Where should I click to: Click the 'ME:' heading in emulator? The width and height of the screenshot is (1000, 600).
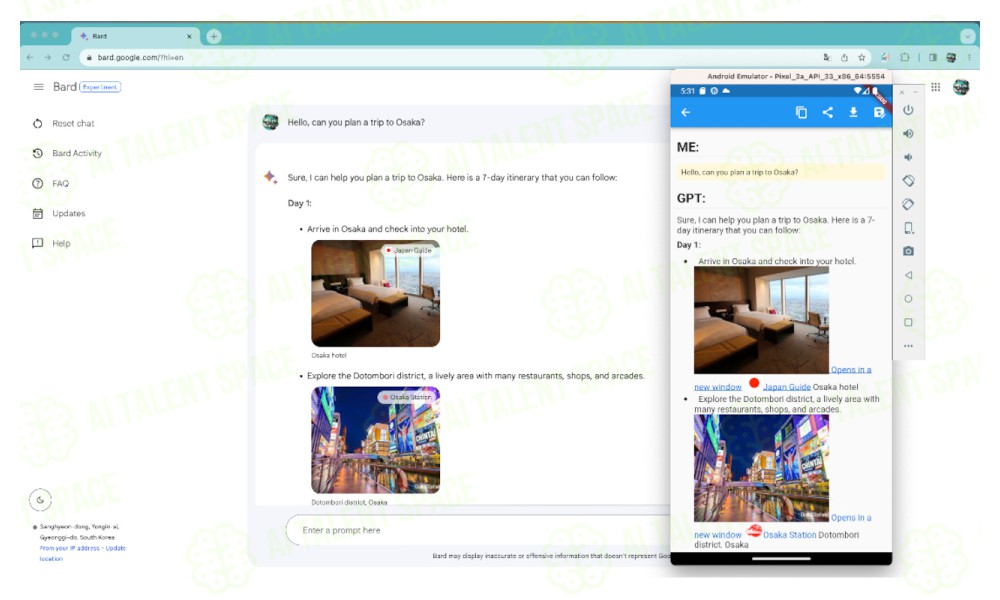tap(688, 147)
